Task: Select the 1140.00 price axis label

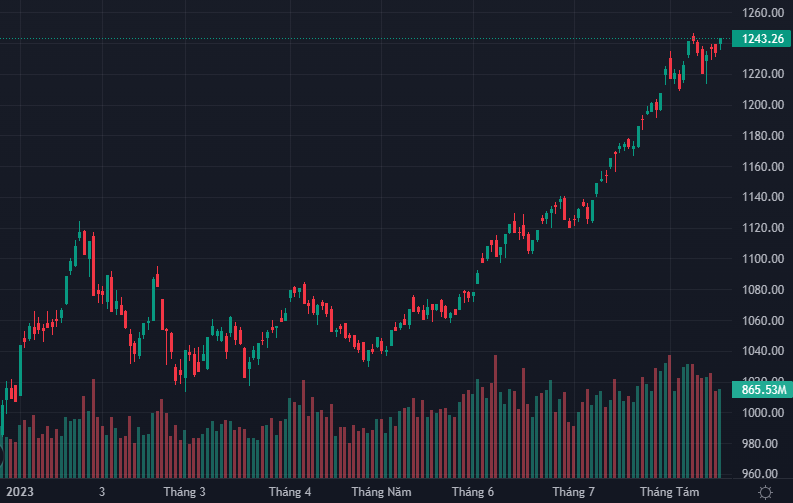Action: [763, 197]
